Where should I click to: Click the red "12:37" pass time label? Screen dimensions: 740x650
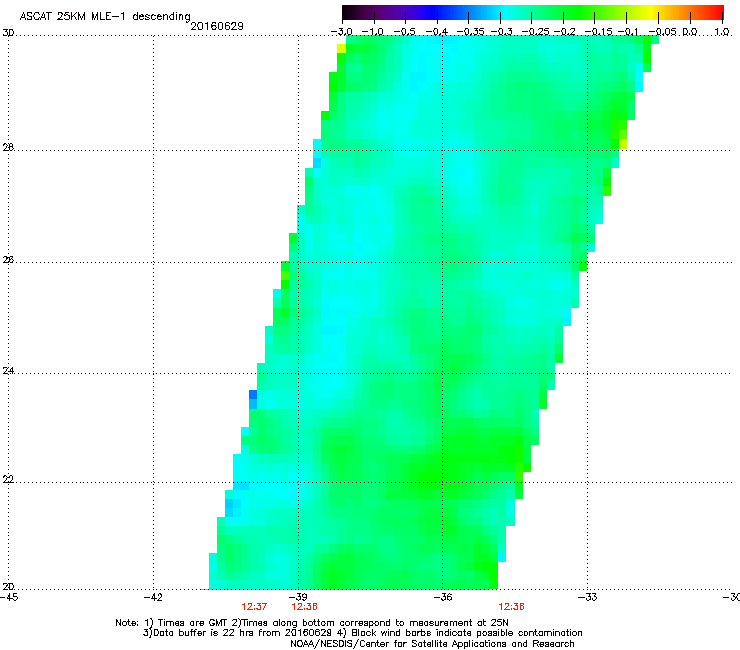pos(254,607)
